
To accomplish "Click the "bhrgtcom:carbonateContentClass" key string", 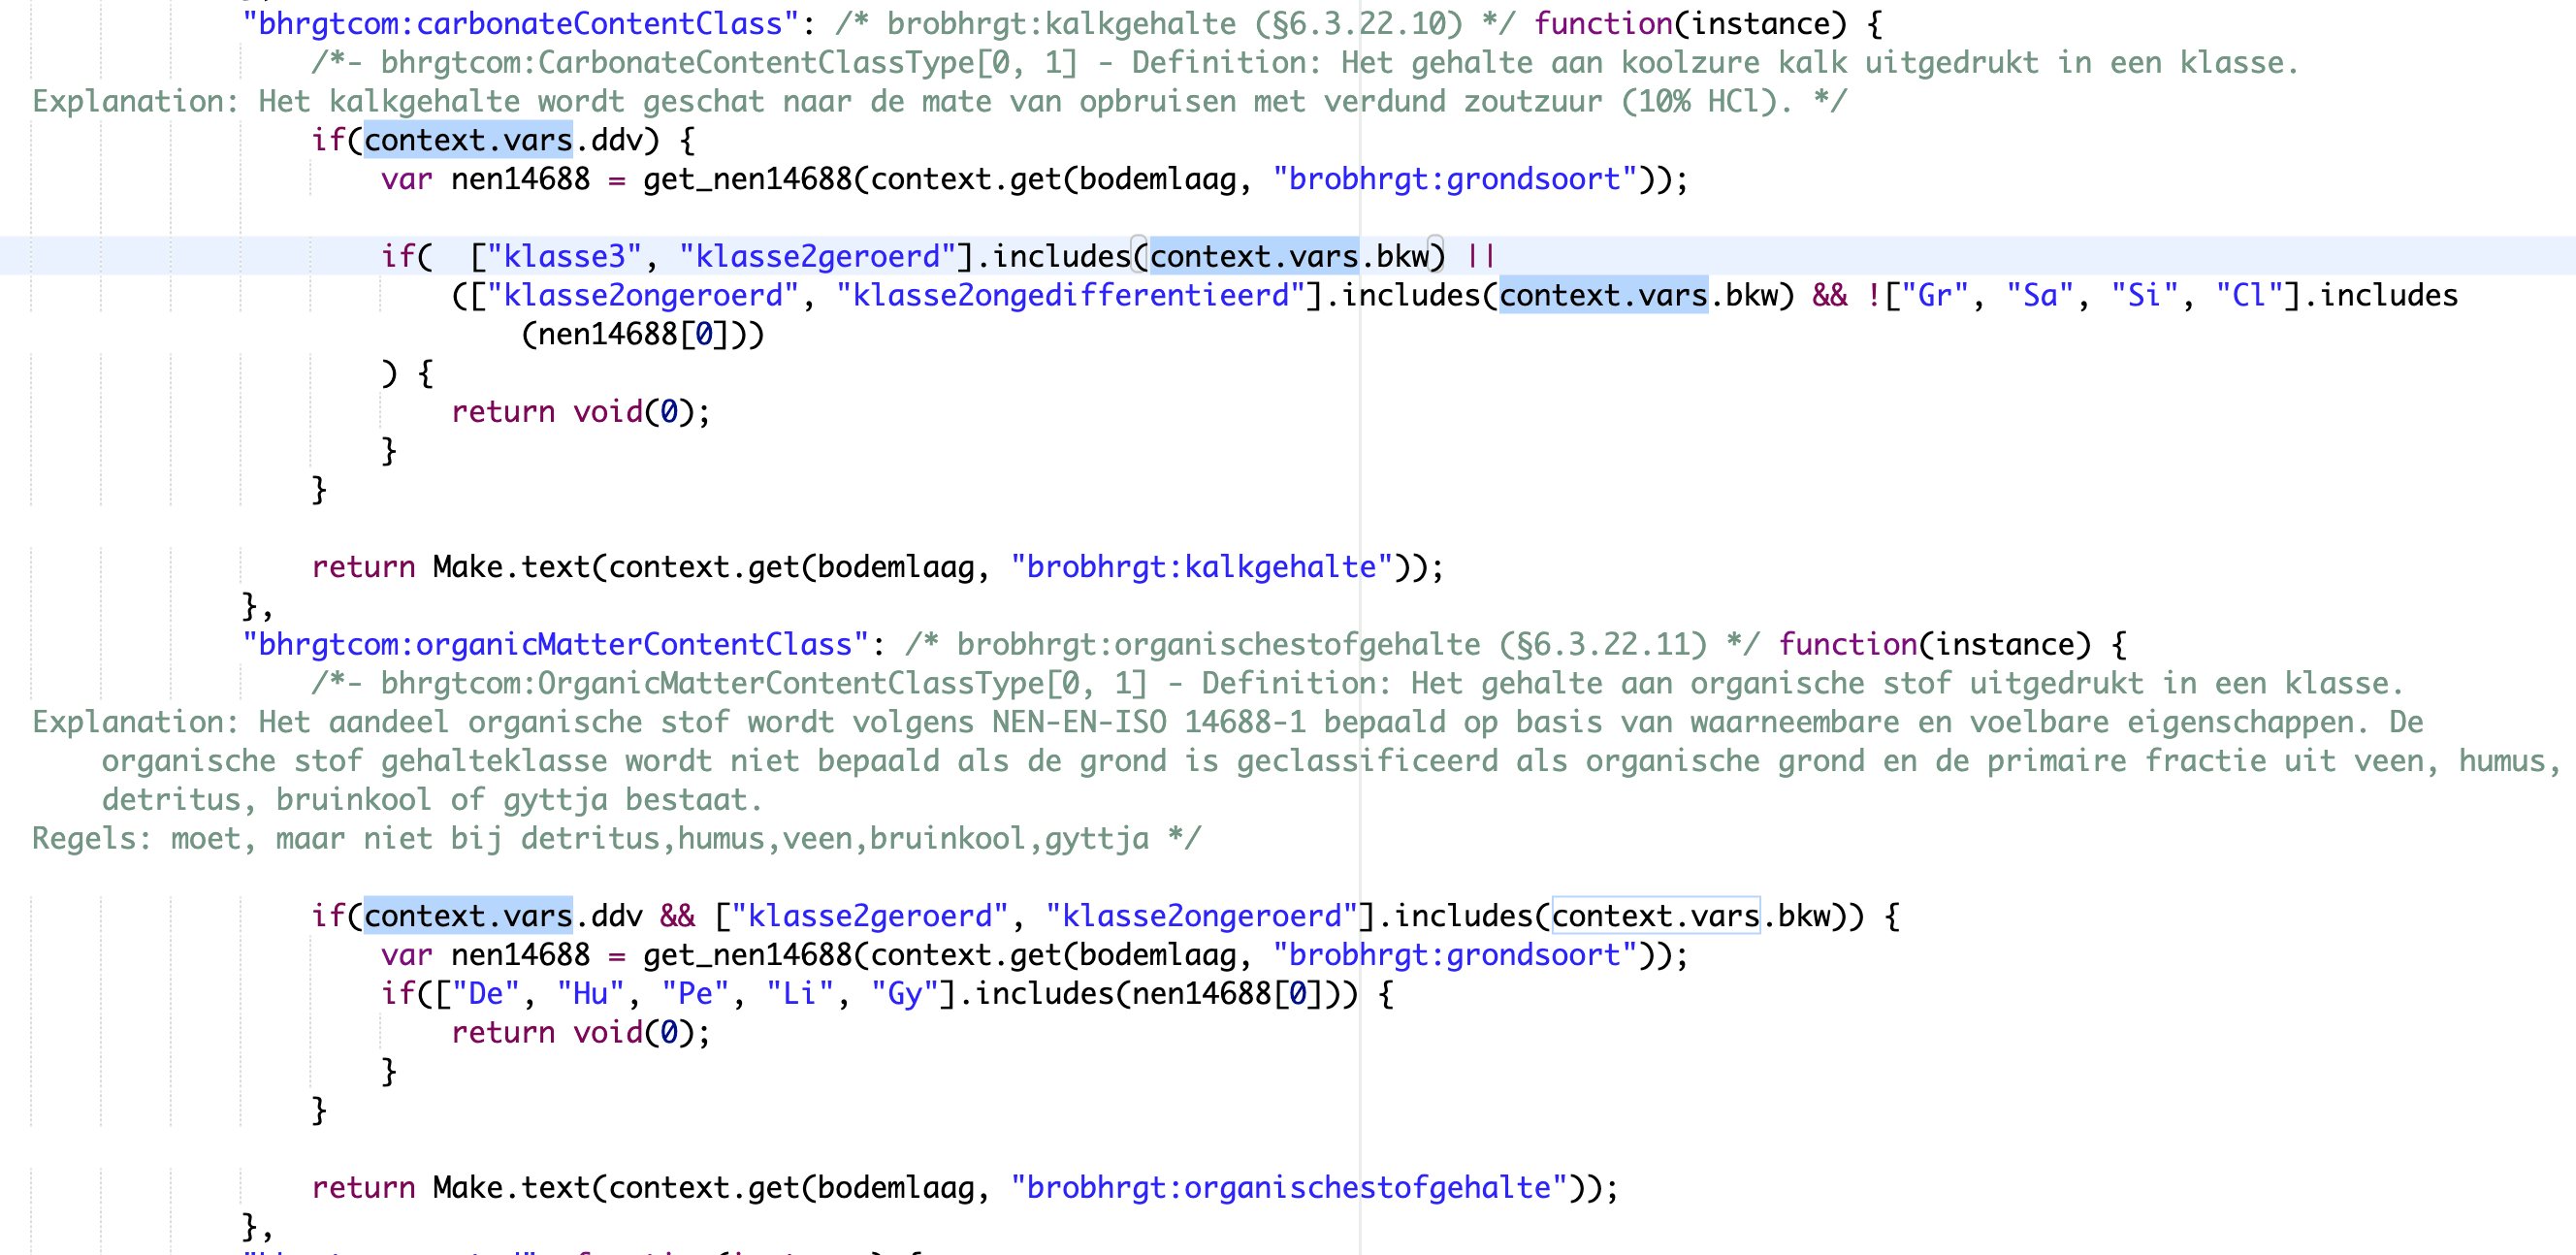I will (x=520, y=24).
